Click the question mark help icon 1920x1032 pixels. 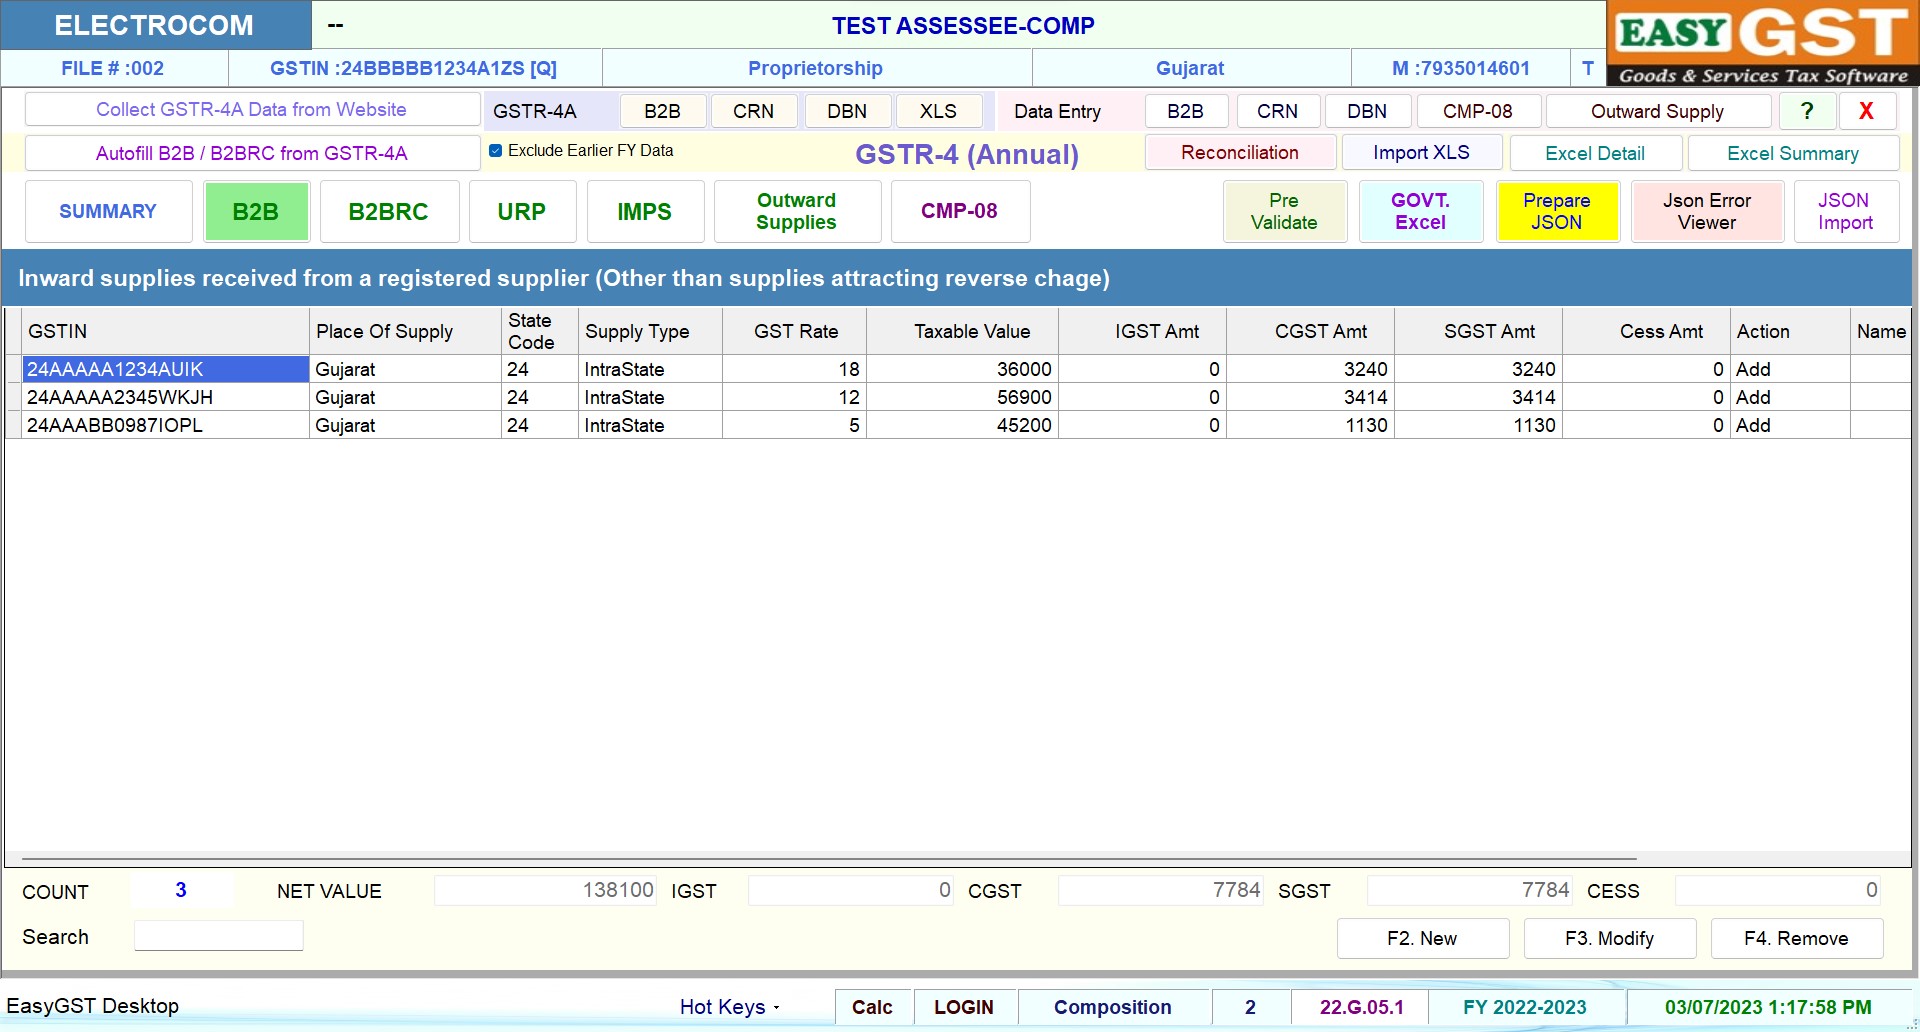[1806, 111]
